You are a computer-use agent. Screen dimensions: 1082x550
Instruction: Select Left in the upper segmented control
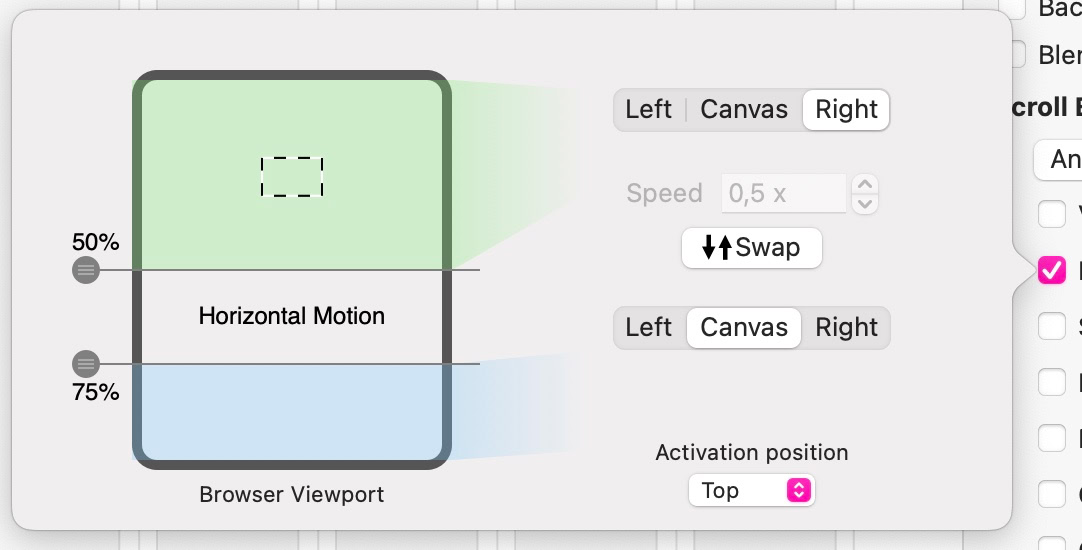tap(648, 109)
